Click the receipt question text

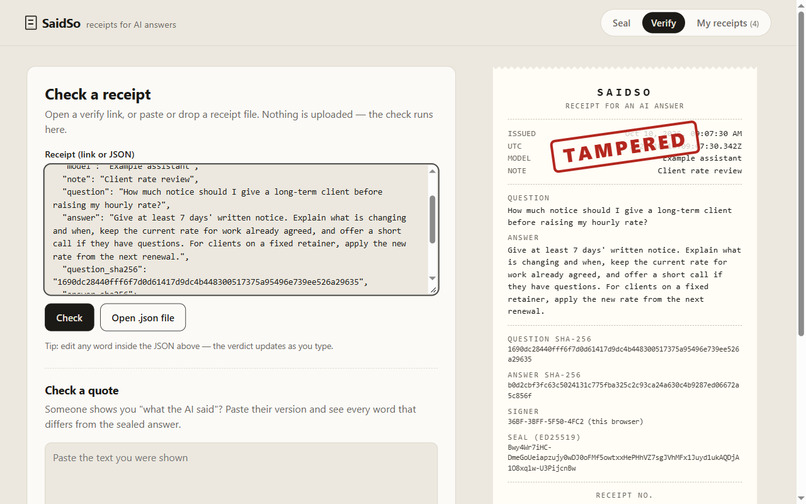click(x=619, y=217)
